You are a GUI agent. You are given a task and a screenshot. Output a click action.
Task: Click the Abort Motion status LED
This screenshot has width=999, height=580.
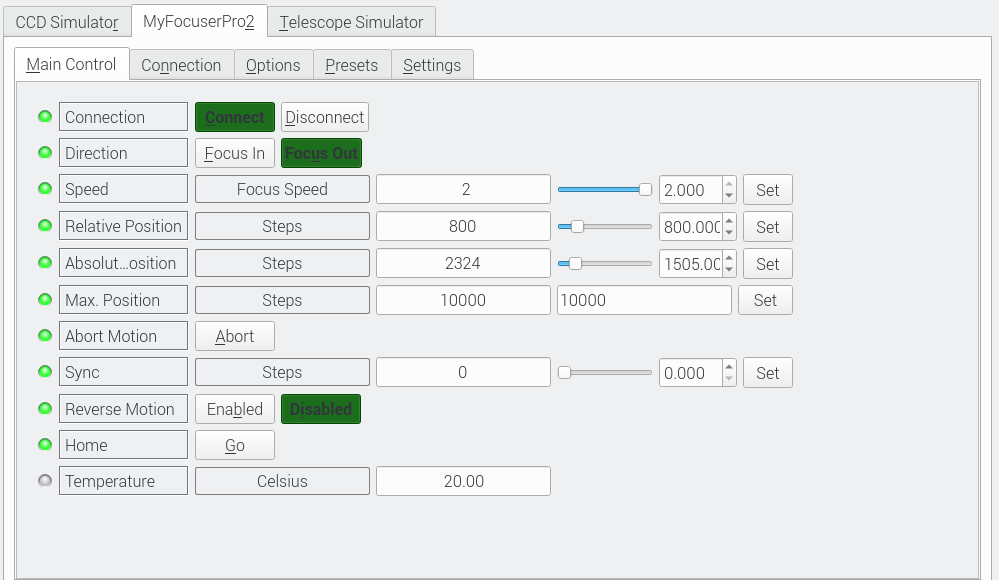45,335
